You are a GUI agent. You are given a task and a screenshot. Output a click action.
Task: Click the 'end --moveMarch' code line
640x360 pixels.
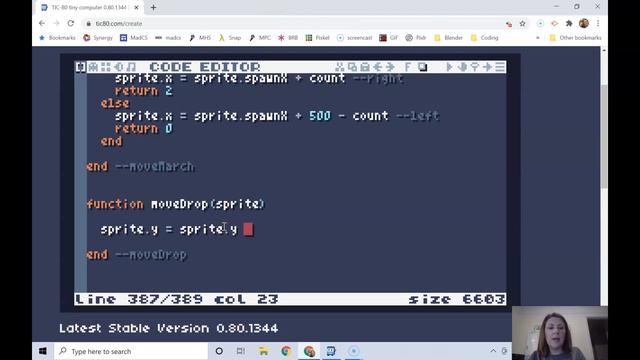coord(140,167)
